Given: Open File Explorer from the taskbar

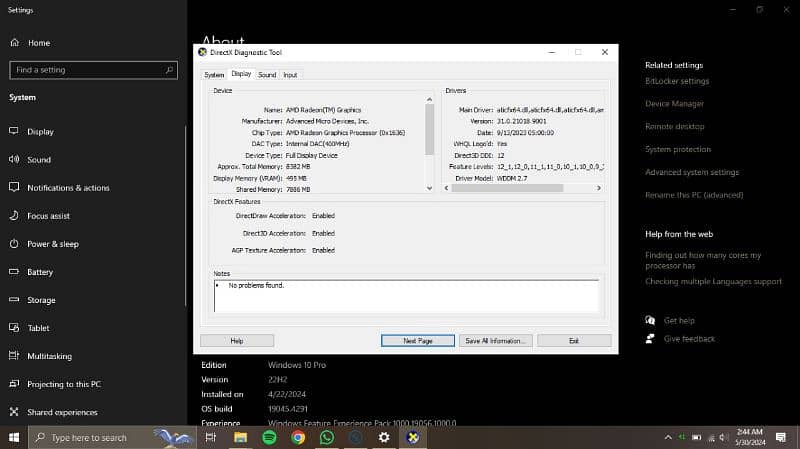Looking at the screenshot, I should coord(241,437).
